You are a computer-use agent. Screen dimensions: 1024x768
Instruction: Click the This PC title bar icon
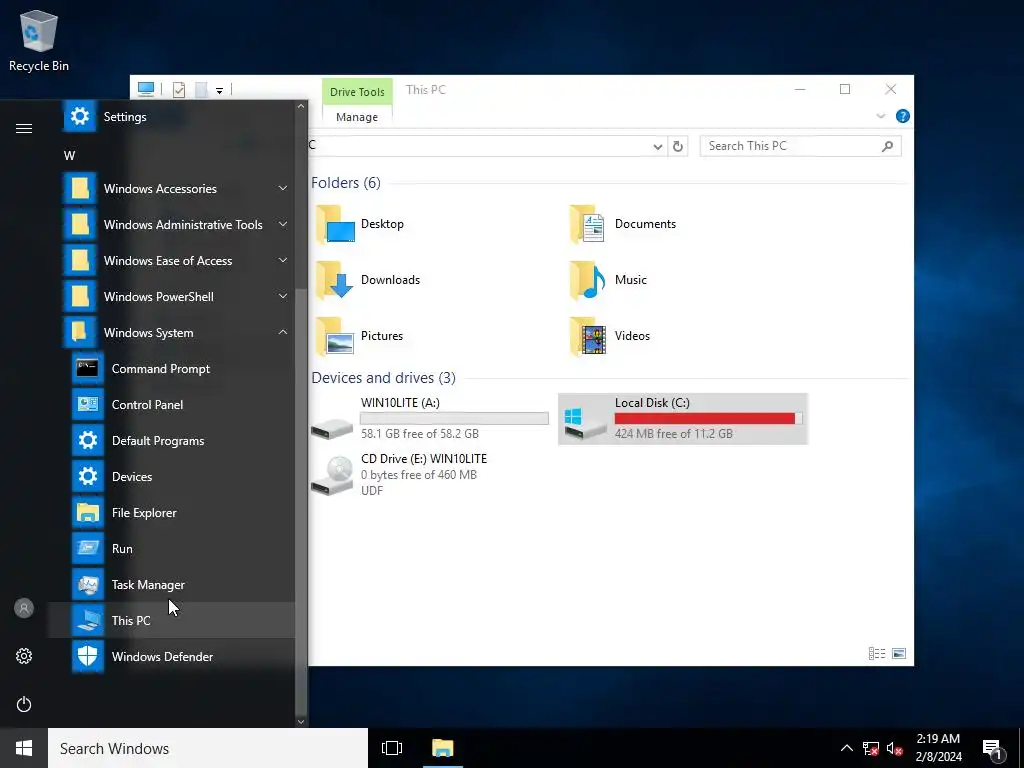[146, 89]
